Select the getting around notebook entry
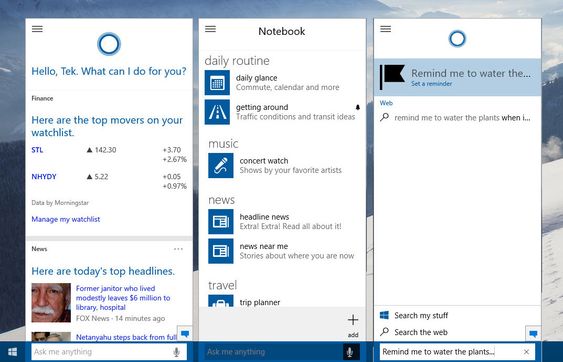 tap(282, 112)
